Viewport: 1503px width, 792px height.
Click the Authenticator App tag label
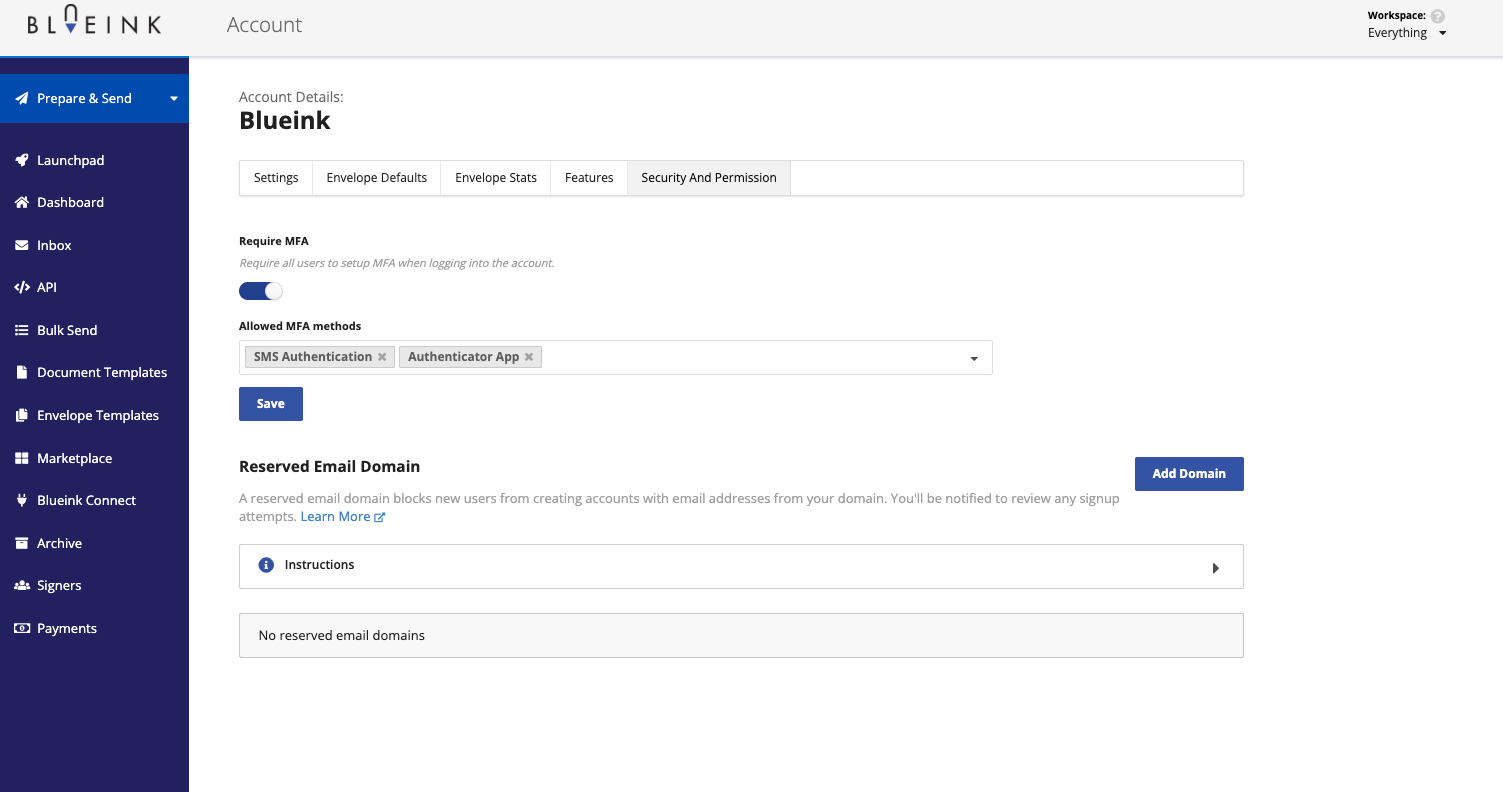464,357
